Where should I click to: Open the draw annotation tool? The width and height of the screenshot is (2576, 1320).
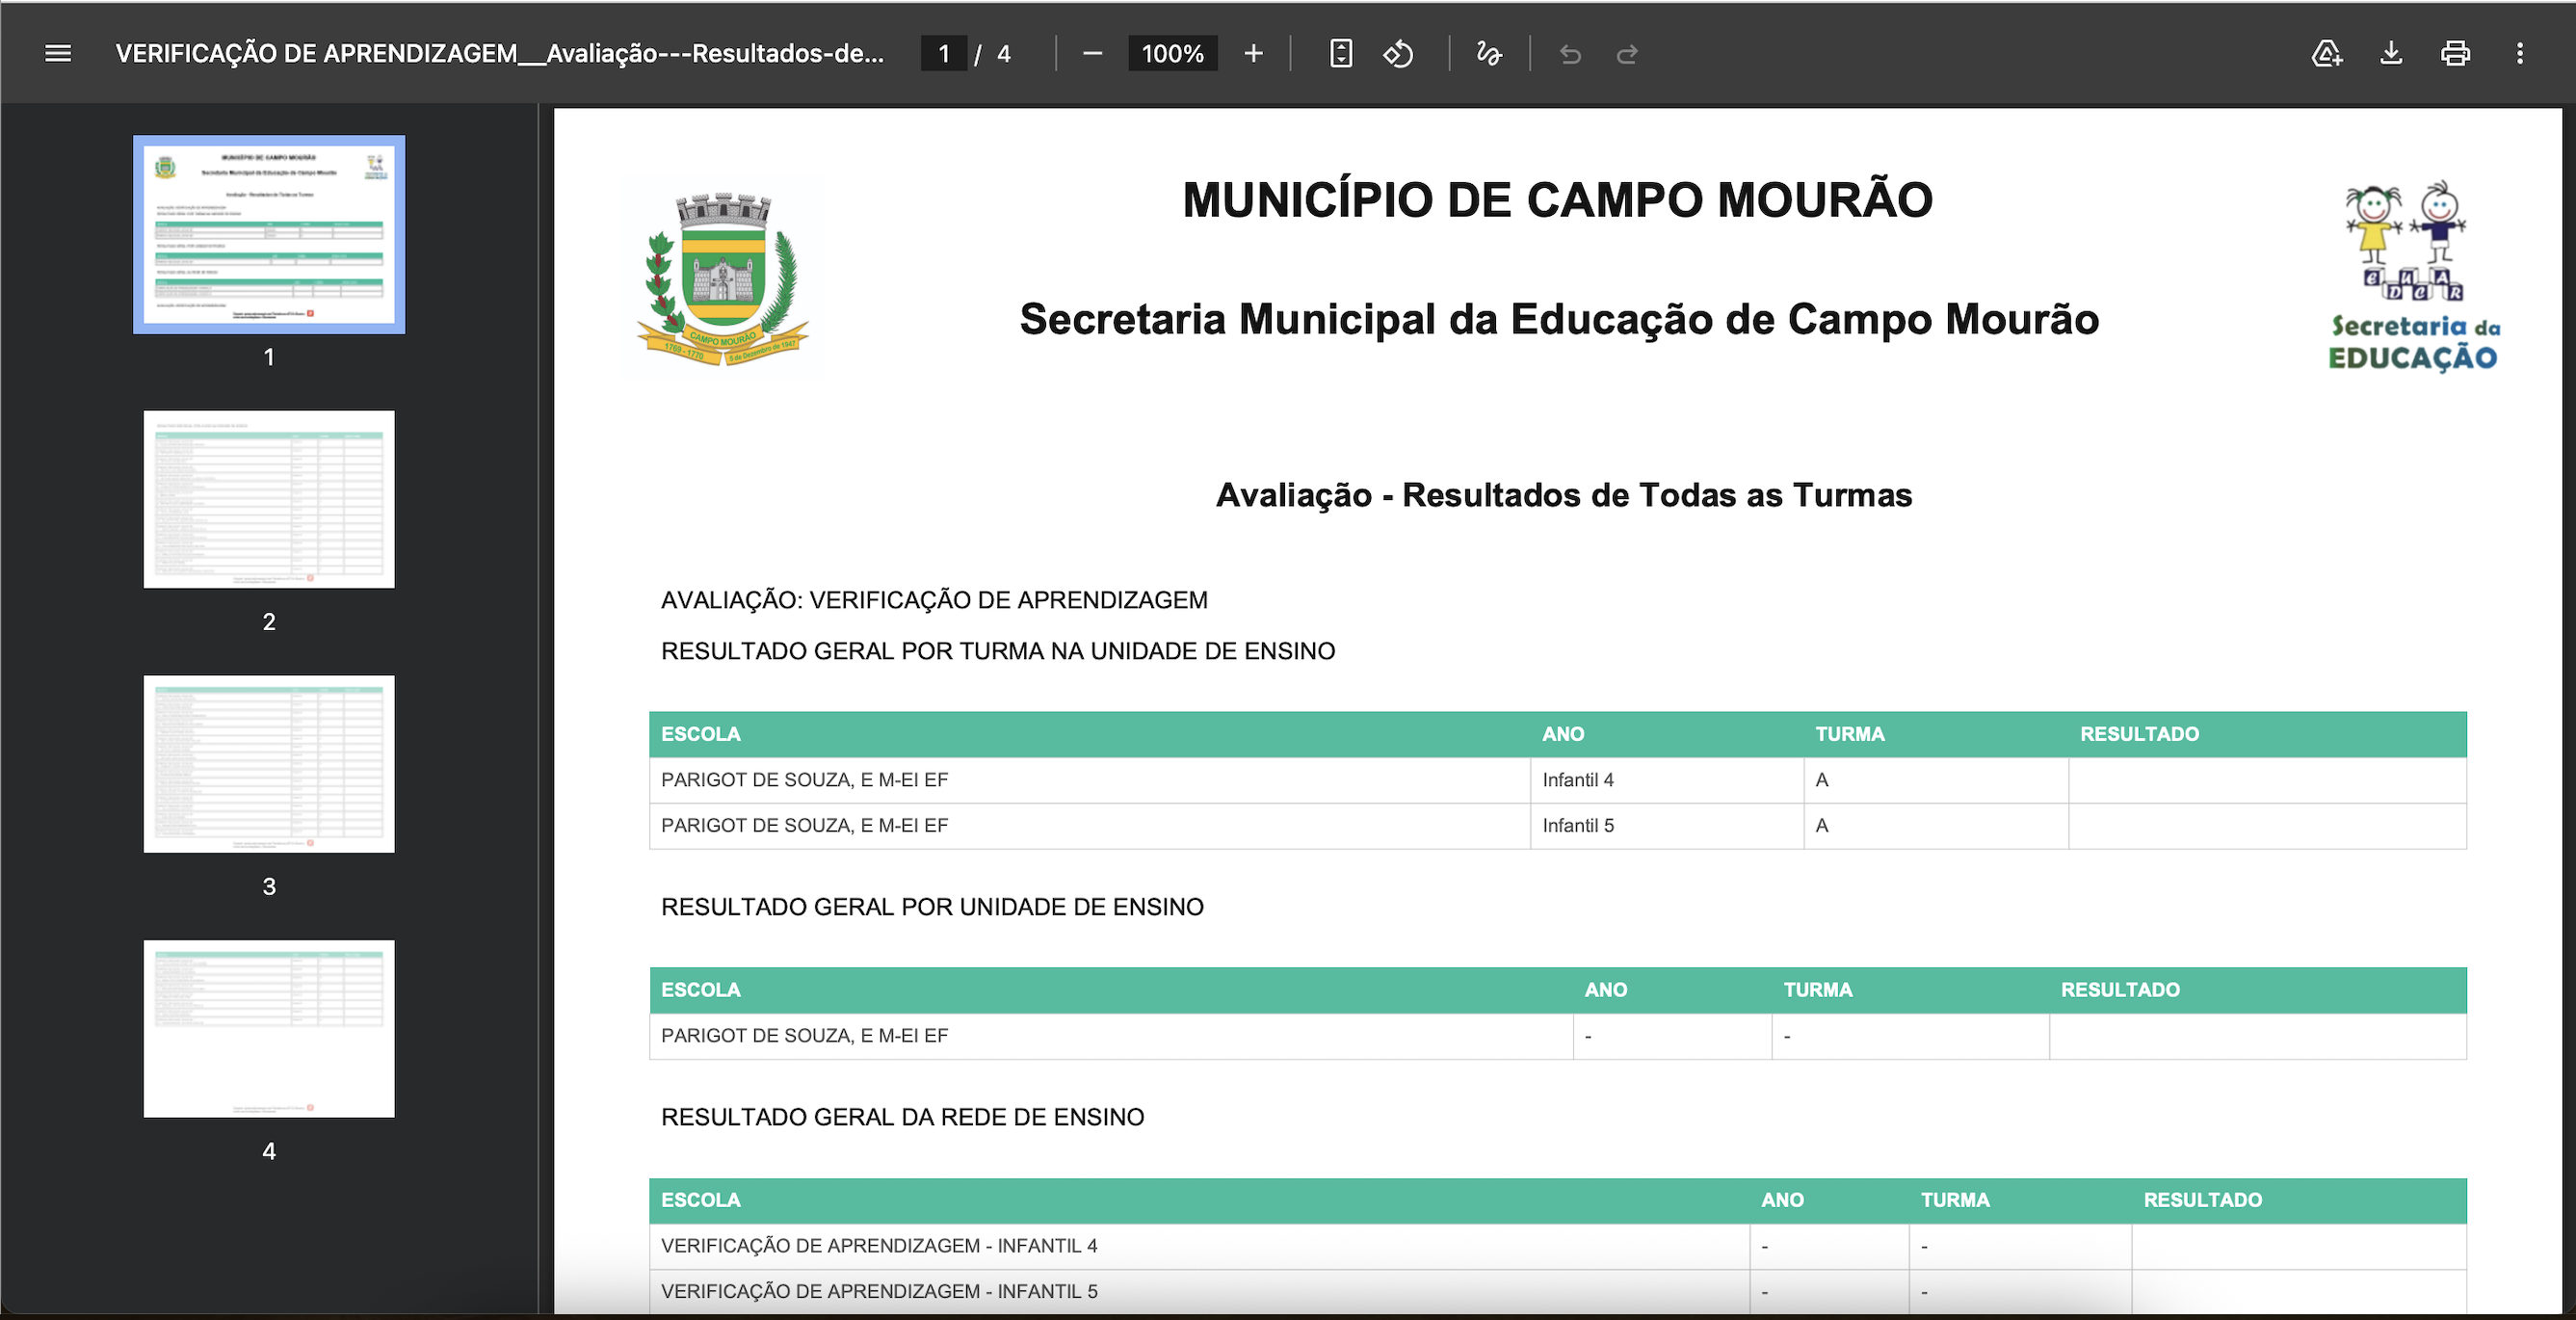(x=1489, y=54)
